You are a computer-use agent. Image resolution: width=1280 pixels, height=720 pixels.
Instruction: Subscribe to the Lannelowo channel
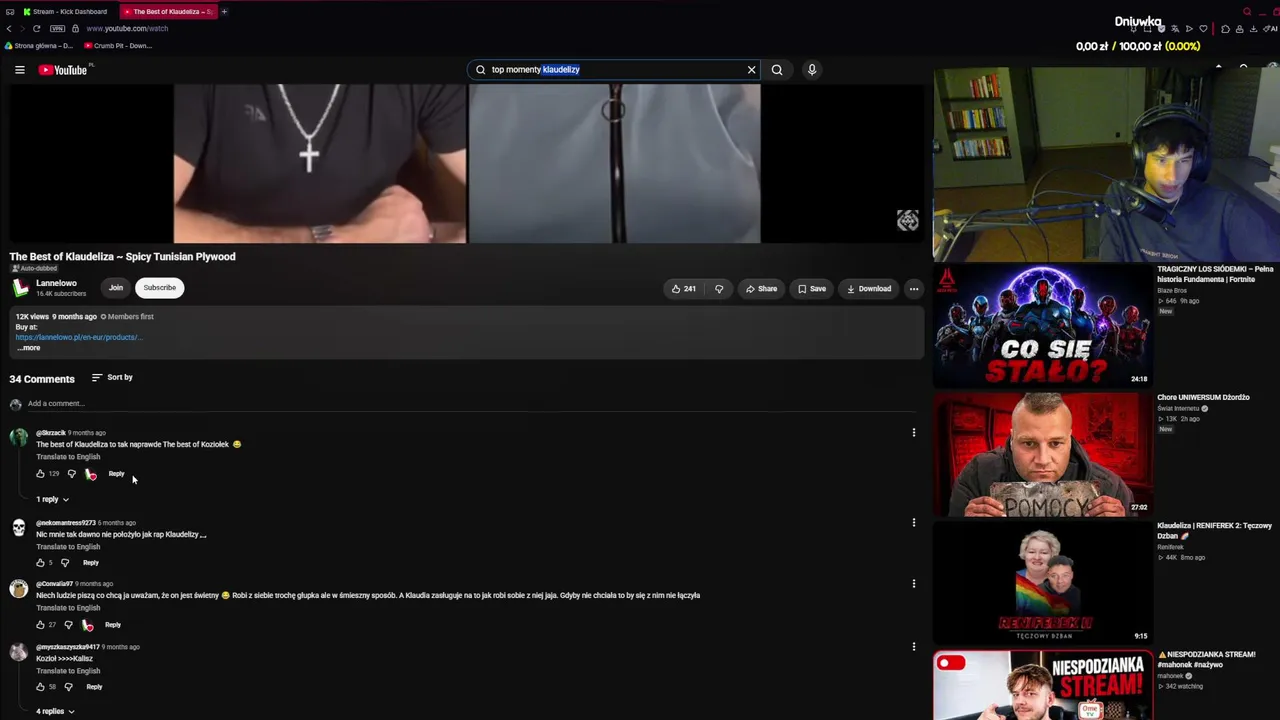pos(159,288)
